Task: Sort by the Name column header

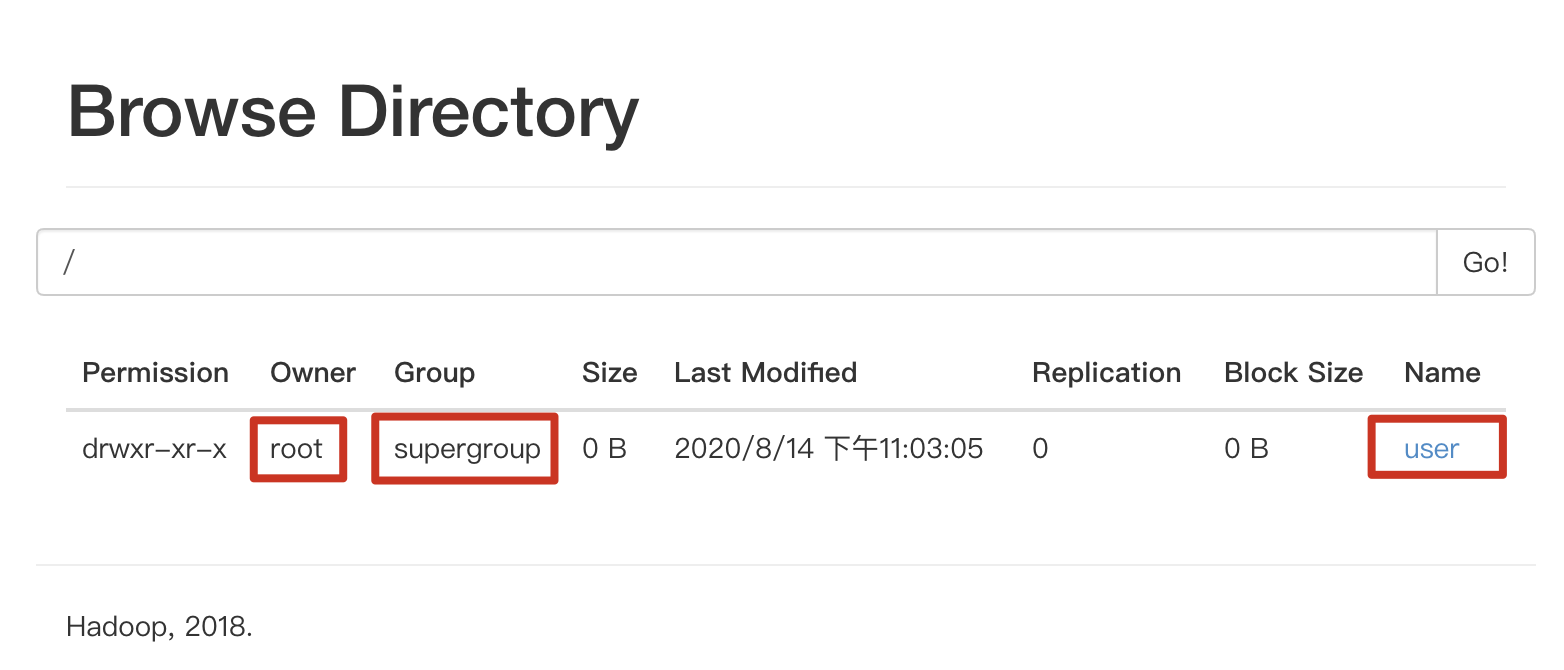Action: tap(1441, 372)
